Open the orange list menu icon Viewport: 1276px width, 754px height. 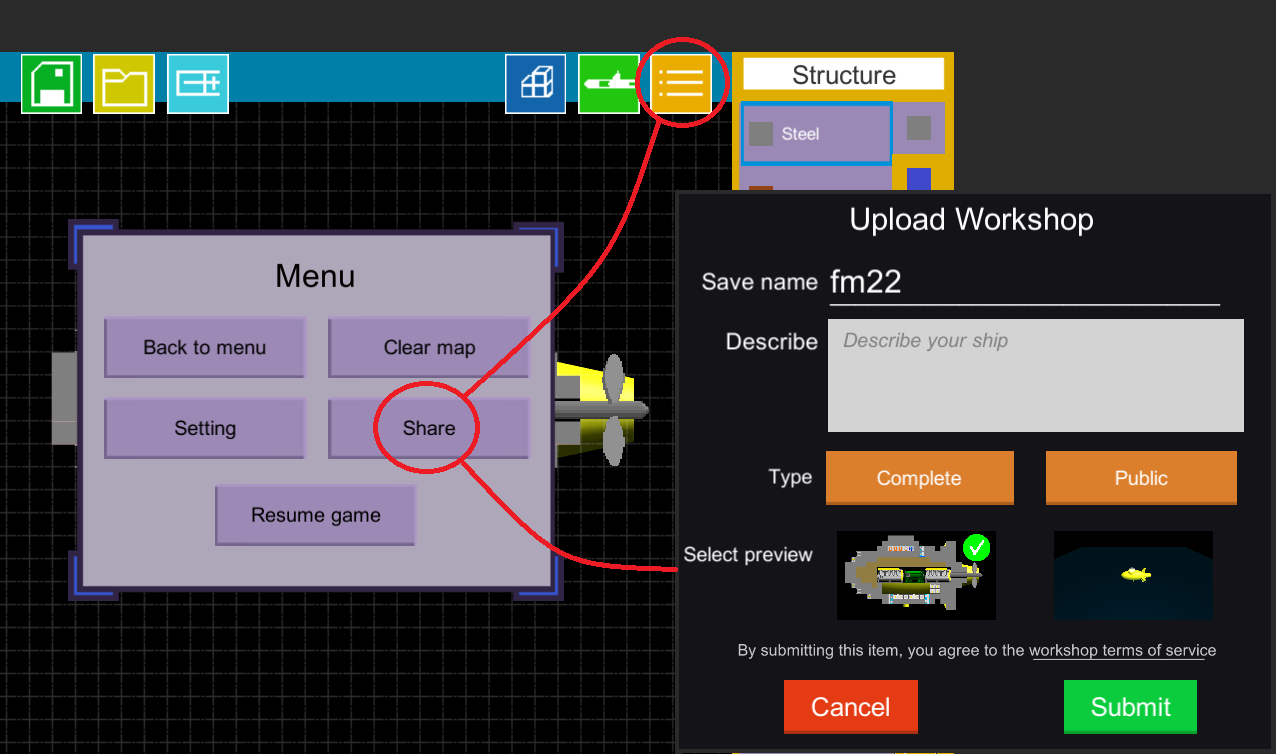[681, 83]
